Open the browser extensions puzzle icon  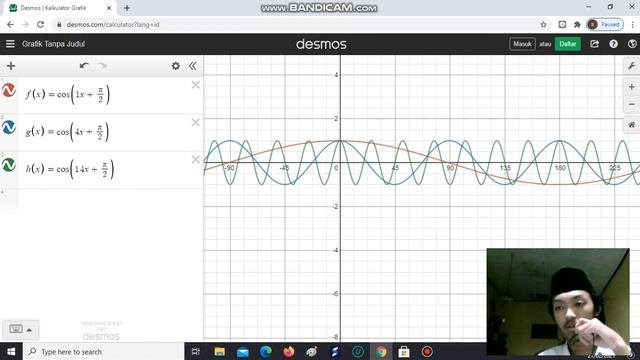point(577,24)
